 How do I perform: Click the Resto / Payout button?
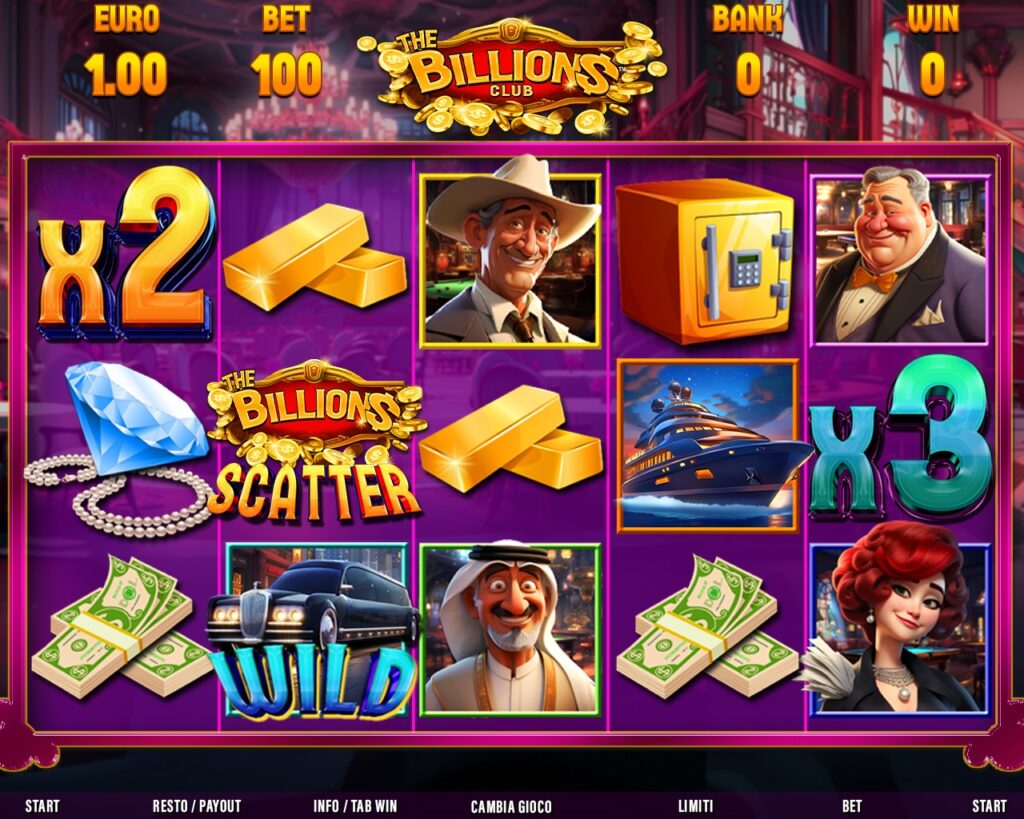pos(197,806)
